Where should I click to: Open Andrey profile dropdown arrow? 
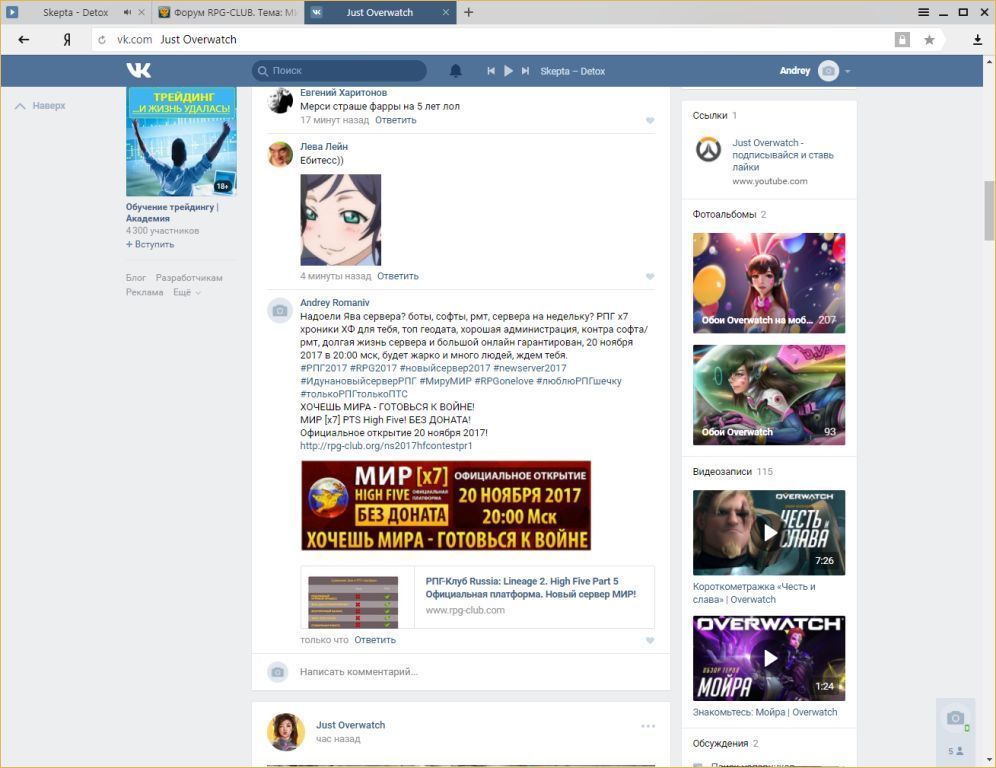tap(848, 71)
